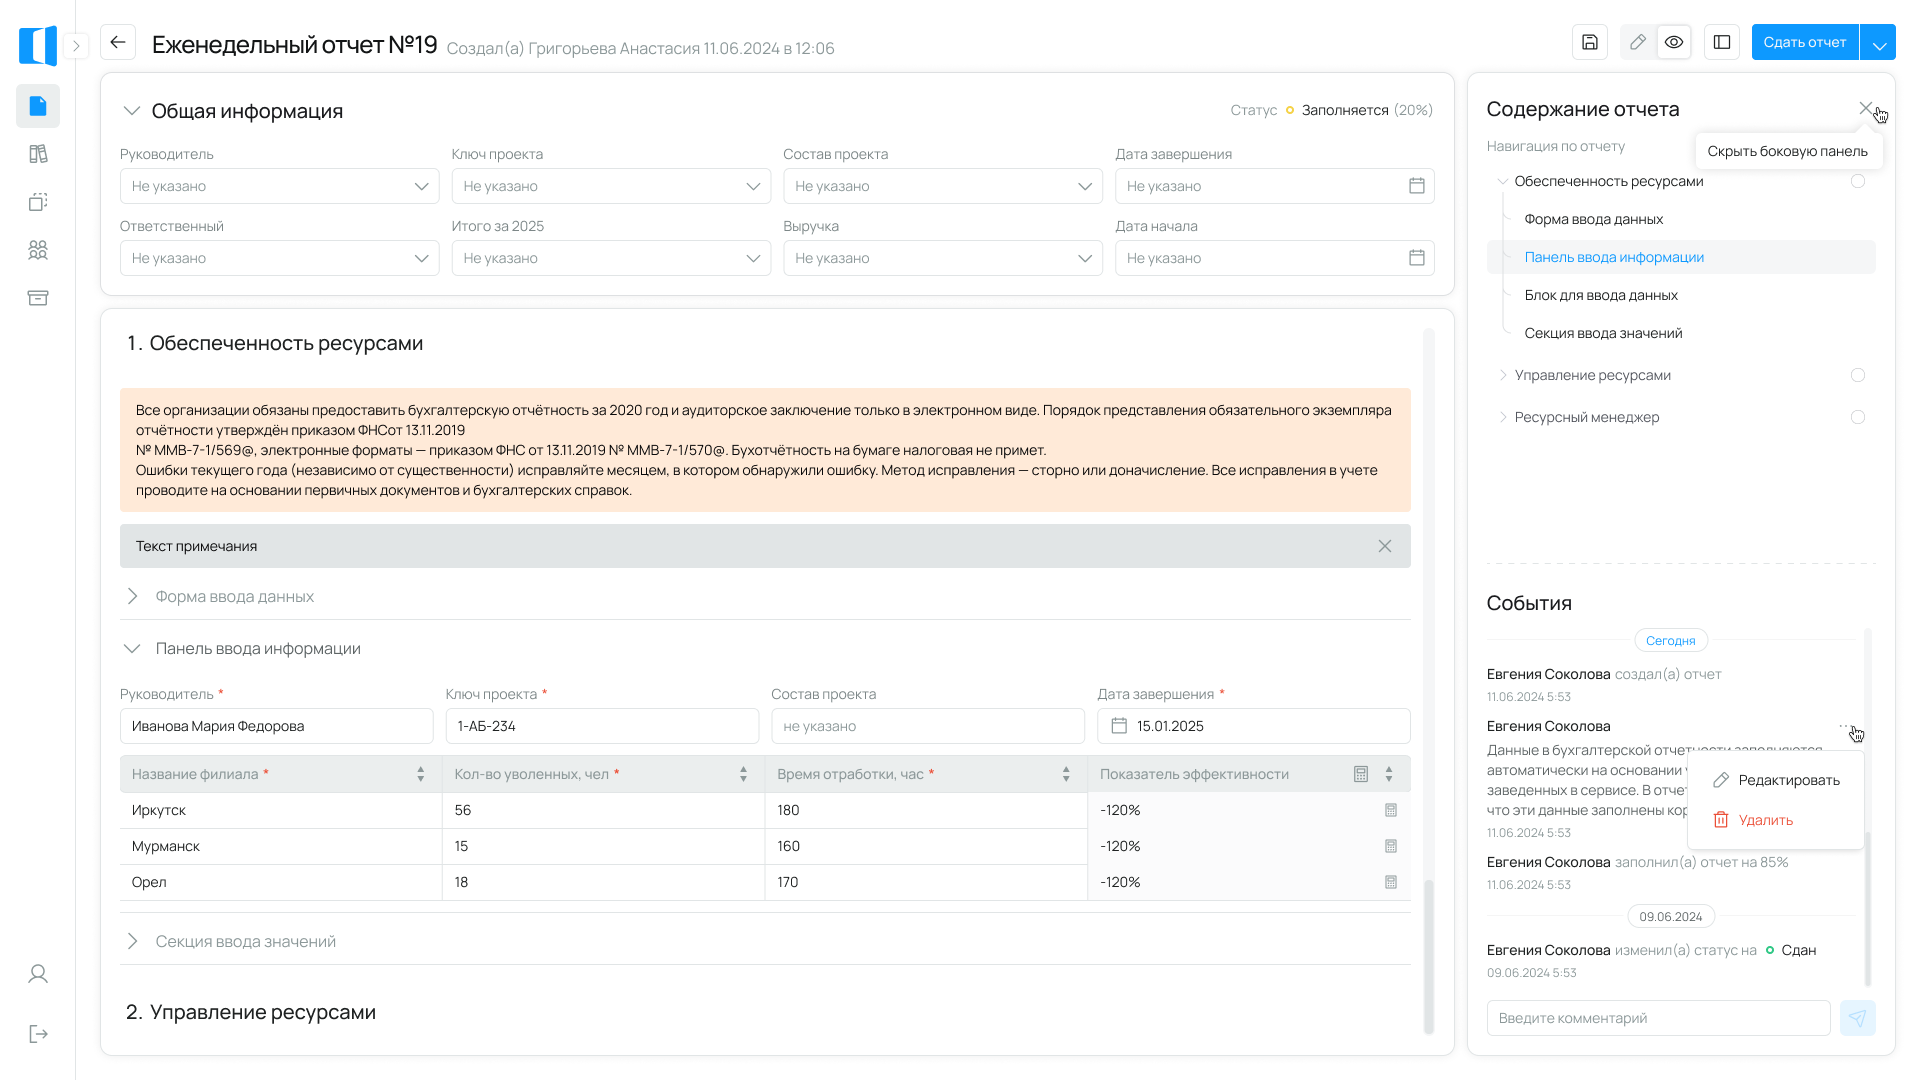Screen dimensions: 1920x1080
Task: Switch to pencil edit mode icon
Action: 1637,42
